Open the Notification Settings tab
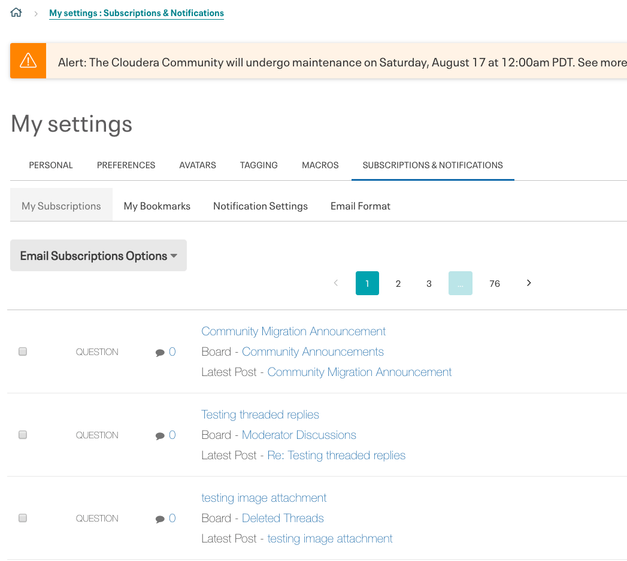Image resolution: width=627 pixels, height=561 pixels. pyautogui.click(x=260, y=206)
